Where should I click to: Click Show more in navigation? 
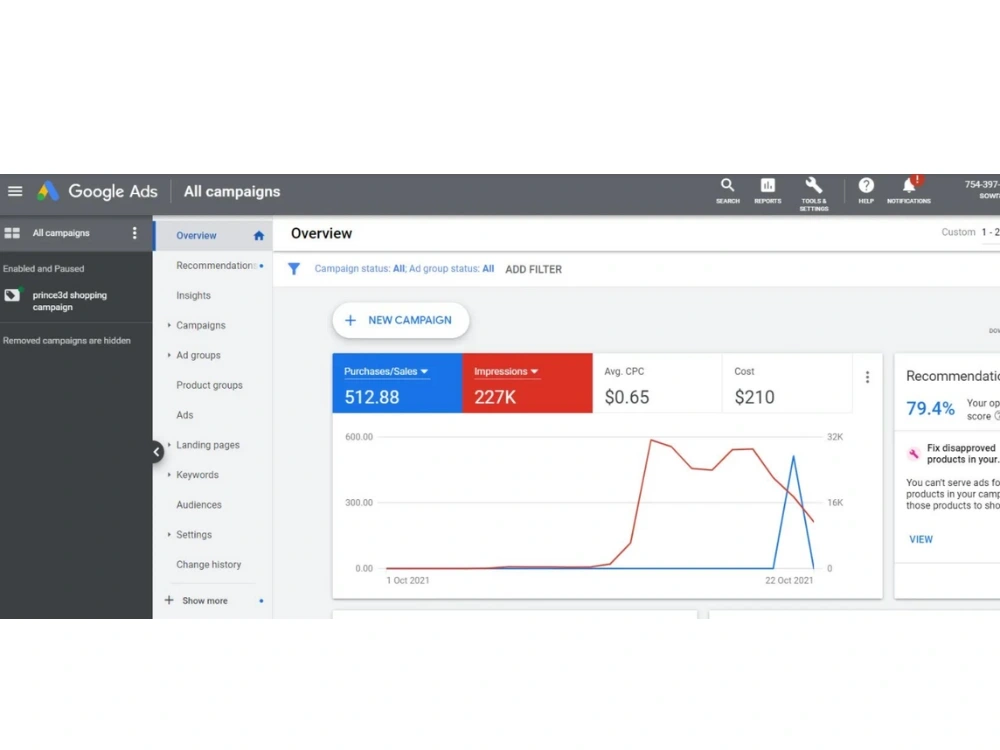click(205, 601)
